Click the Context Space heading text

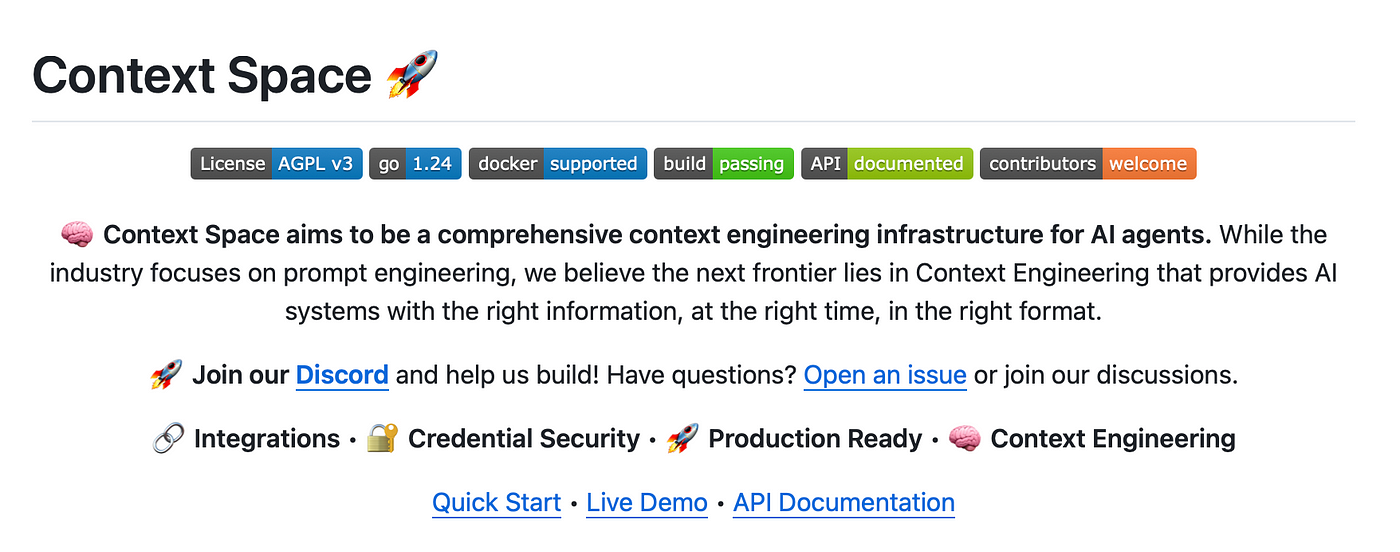[x=202, y=76]
